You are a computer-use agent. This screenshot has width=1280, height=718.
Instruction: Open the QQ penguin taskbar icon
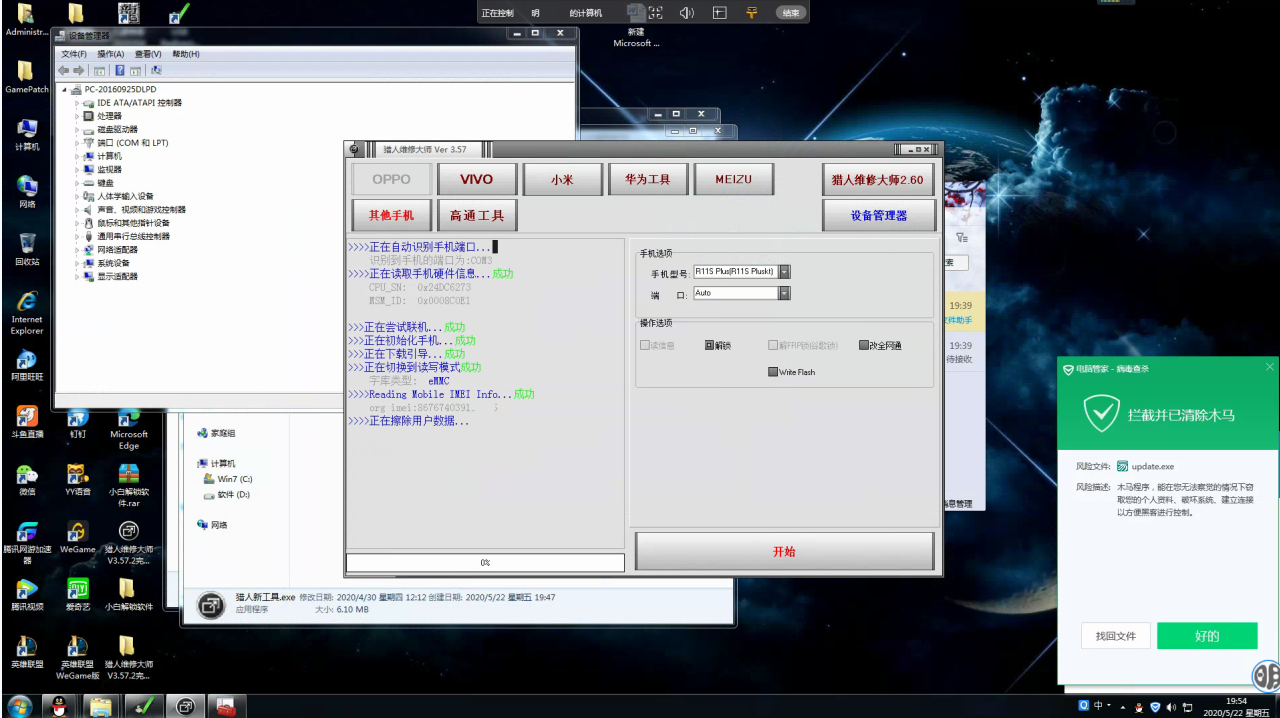tap(60, 706)
